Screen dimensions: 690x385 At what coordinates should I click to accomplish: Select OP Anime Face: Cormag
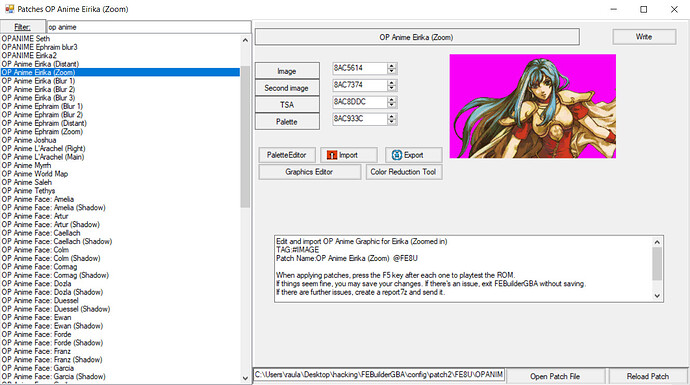[120, 267]
